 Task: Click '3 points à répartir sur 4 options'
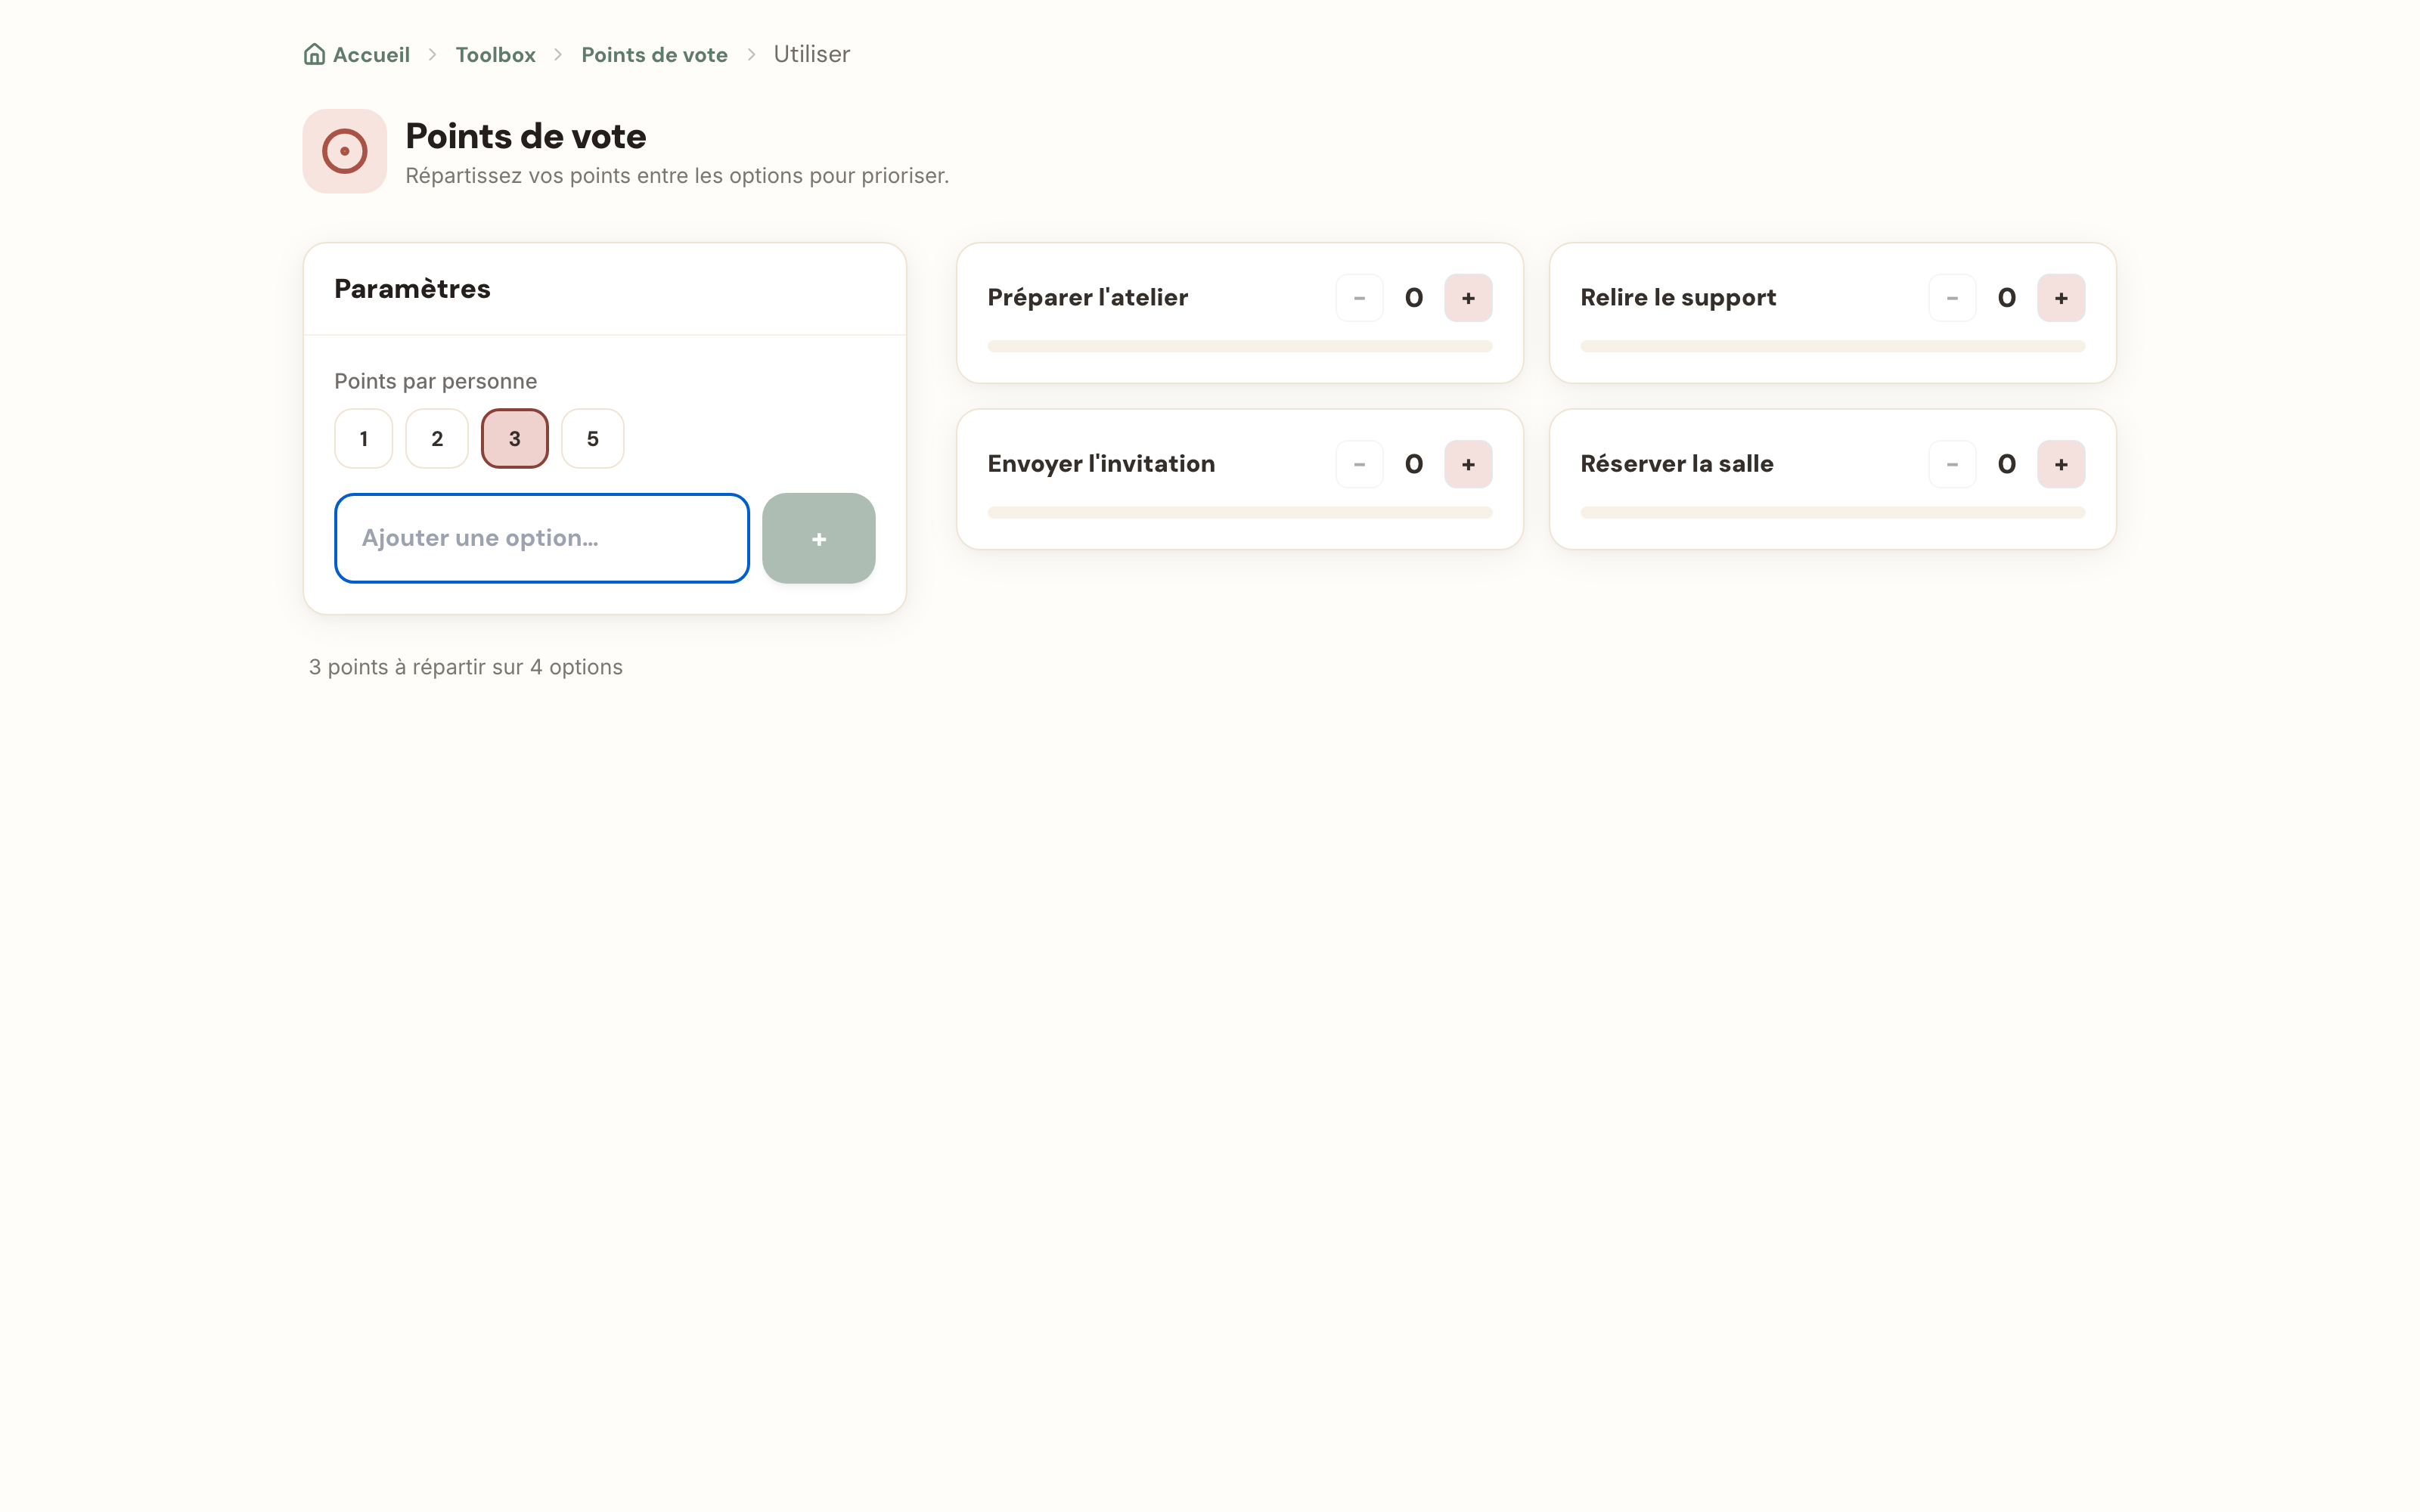(x=465, y=667)
